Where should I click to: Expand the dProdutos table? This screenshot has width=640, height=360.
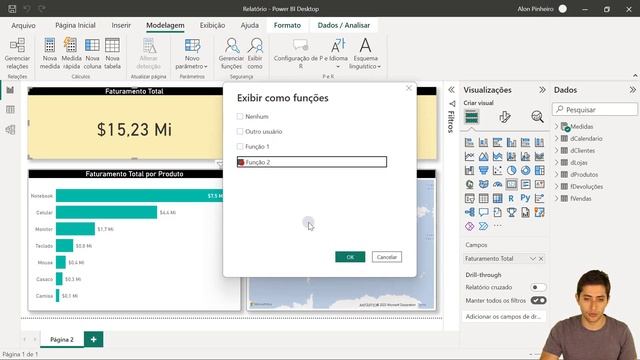tap(557, 174)
